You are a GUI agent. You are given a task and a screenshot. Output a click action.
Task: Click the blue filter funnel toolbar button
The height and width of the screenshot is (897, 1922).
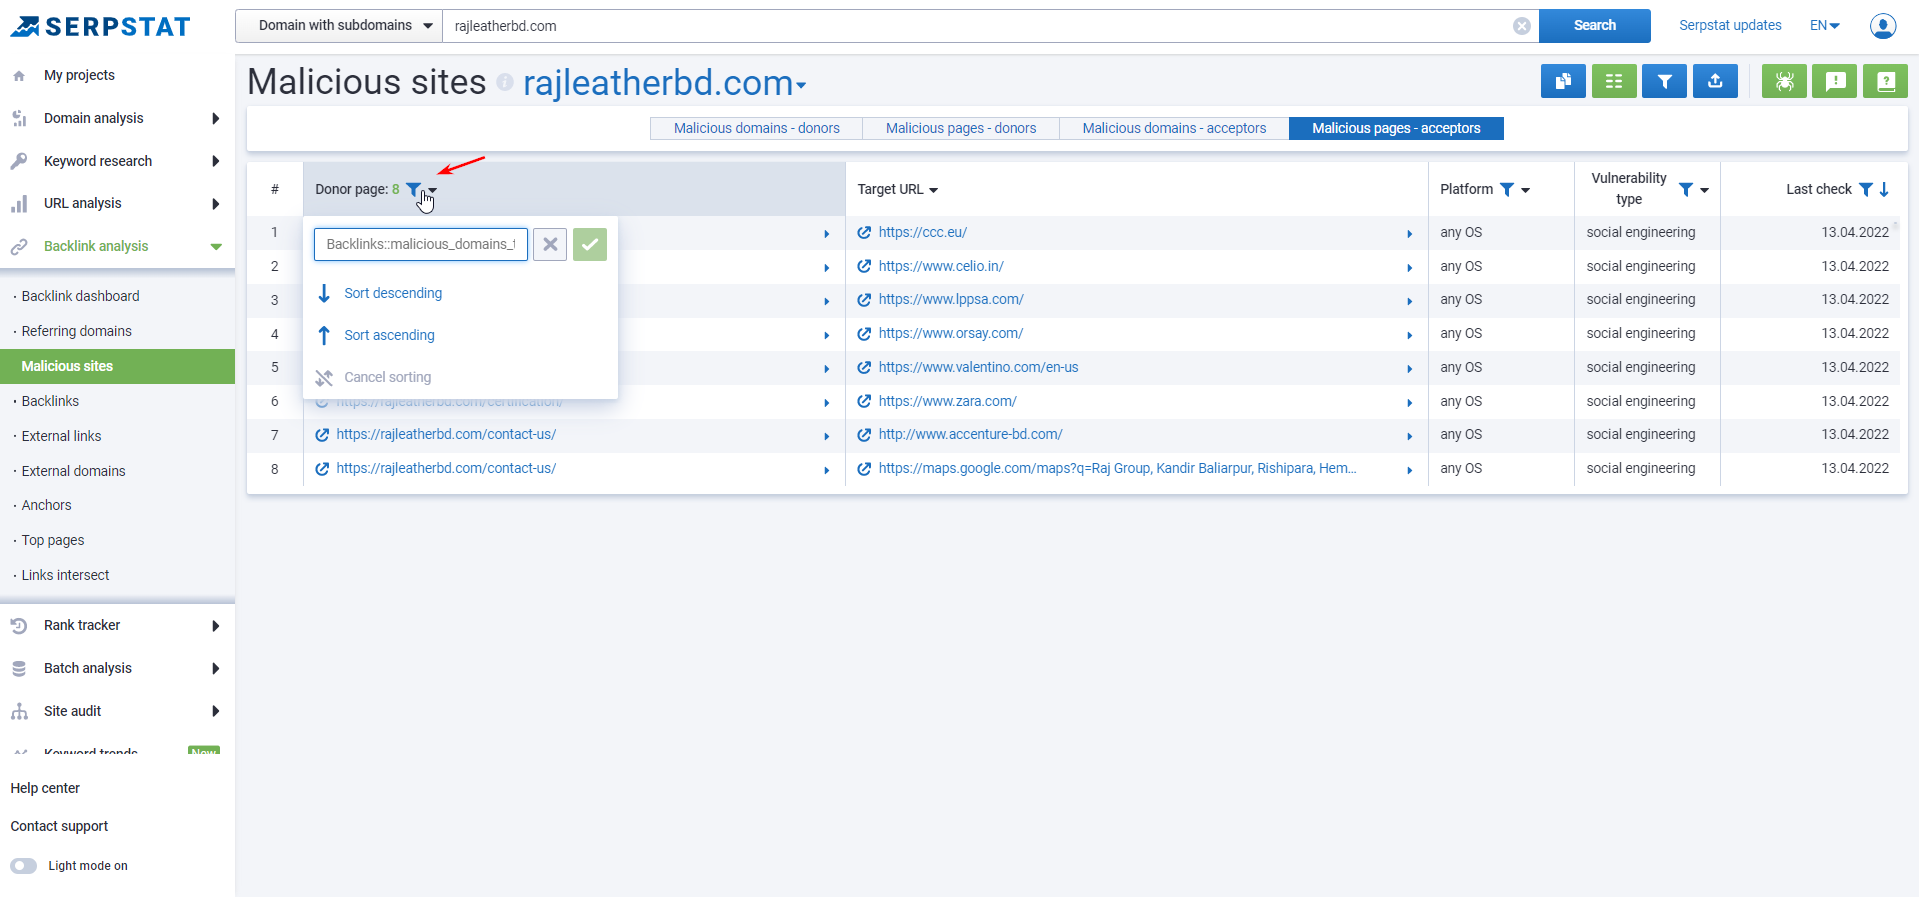click(1664, 81)
